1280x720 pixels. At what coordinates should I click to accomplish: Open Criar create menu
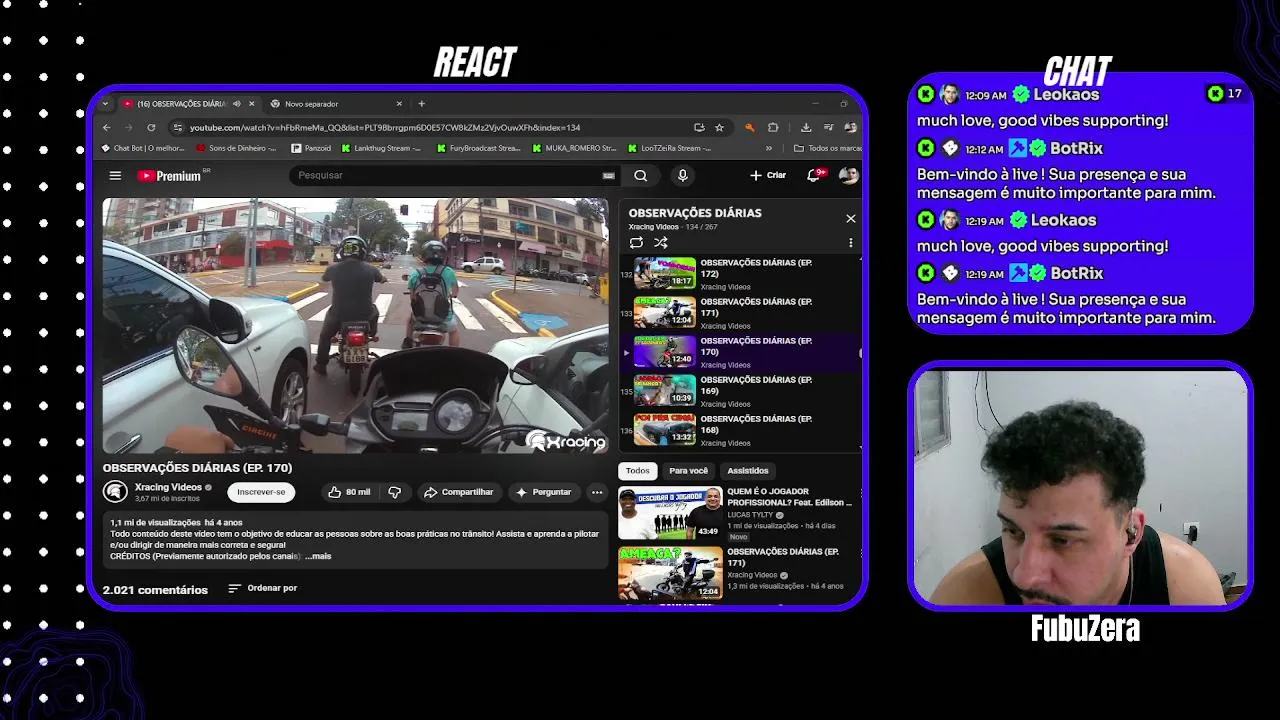[768, 175]
